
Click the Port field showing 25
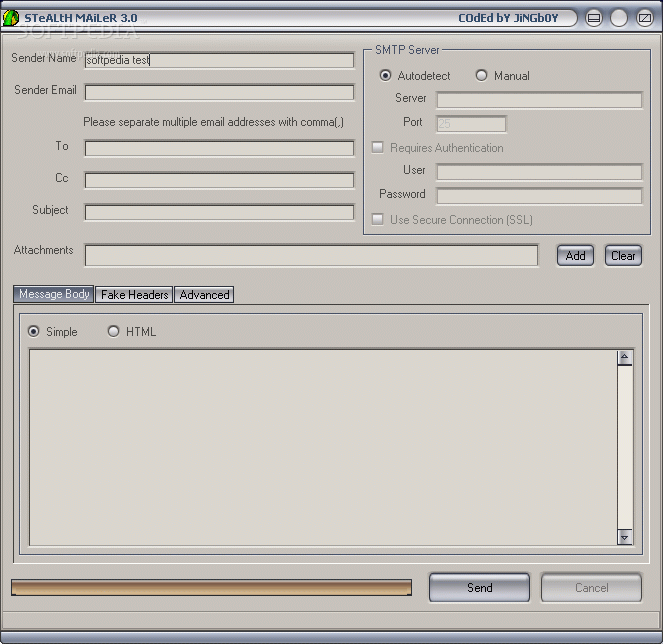click(x=471, y=124)
